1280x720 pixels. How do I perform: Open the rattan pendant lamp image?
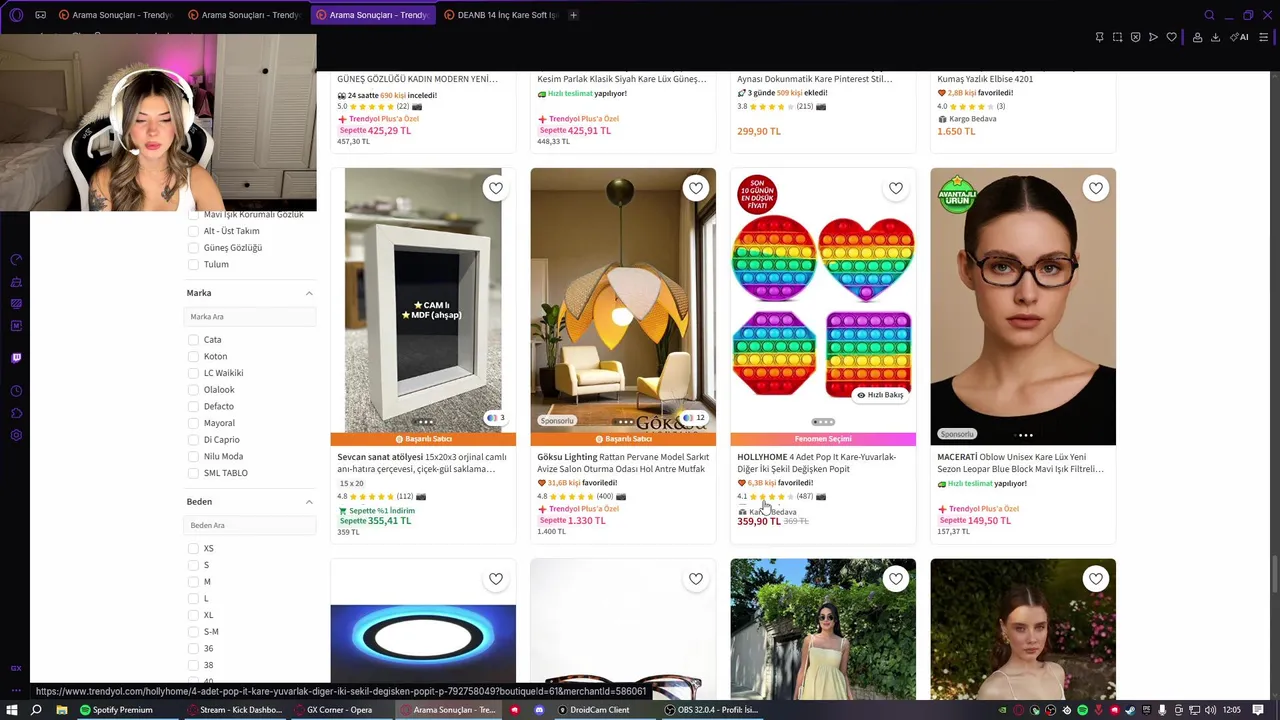623,300
